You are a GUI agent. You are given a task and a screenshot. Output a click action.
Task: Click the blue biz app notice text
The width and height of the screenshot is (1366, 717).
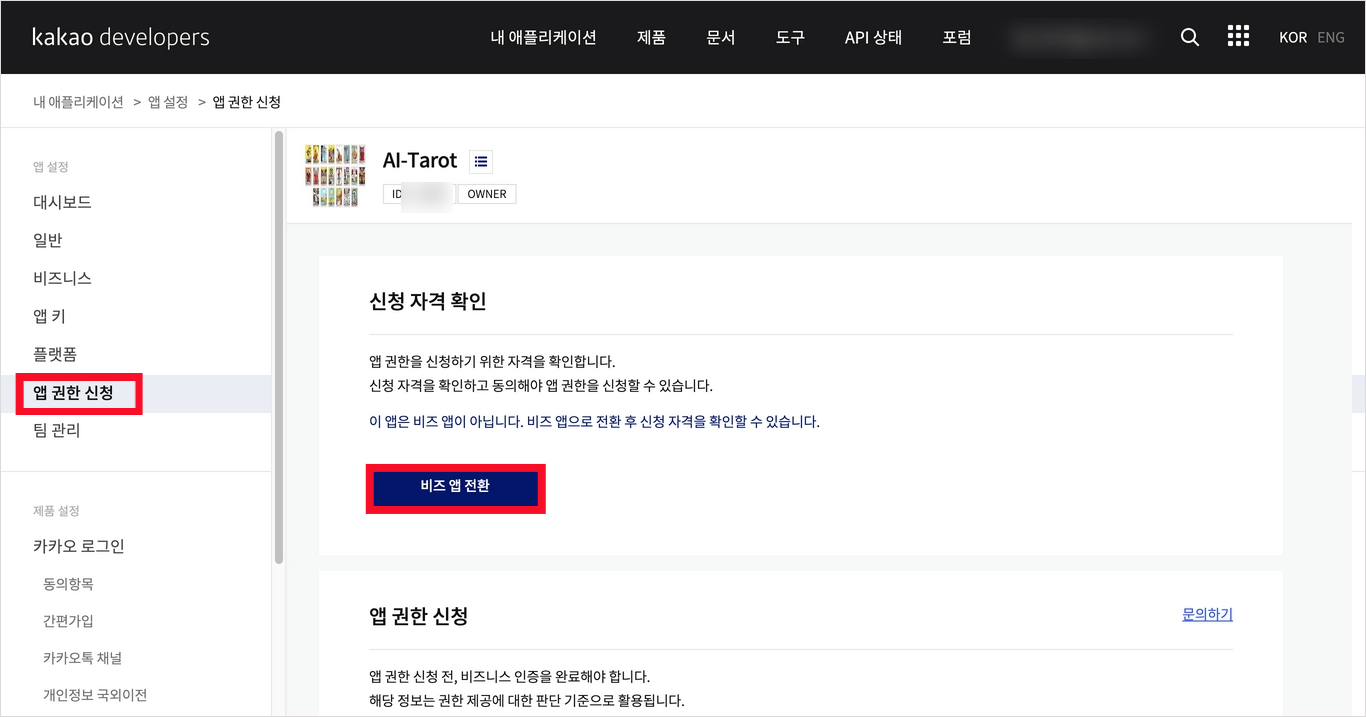pos(594,422)
